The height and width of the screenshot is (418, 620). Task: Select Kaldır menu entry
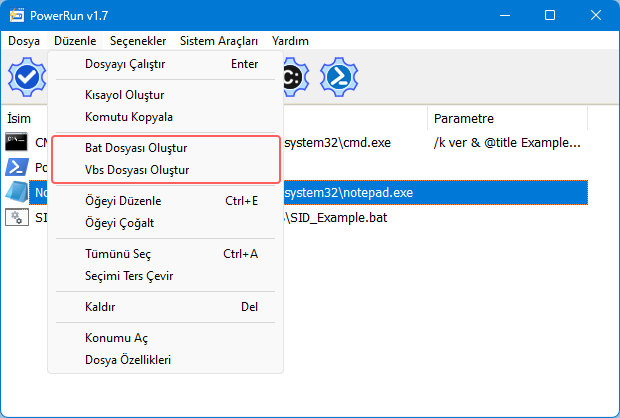click(x=165, y=307)
